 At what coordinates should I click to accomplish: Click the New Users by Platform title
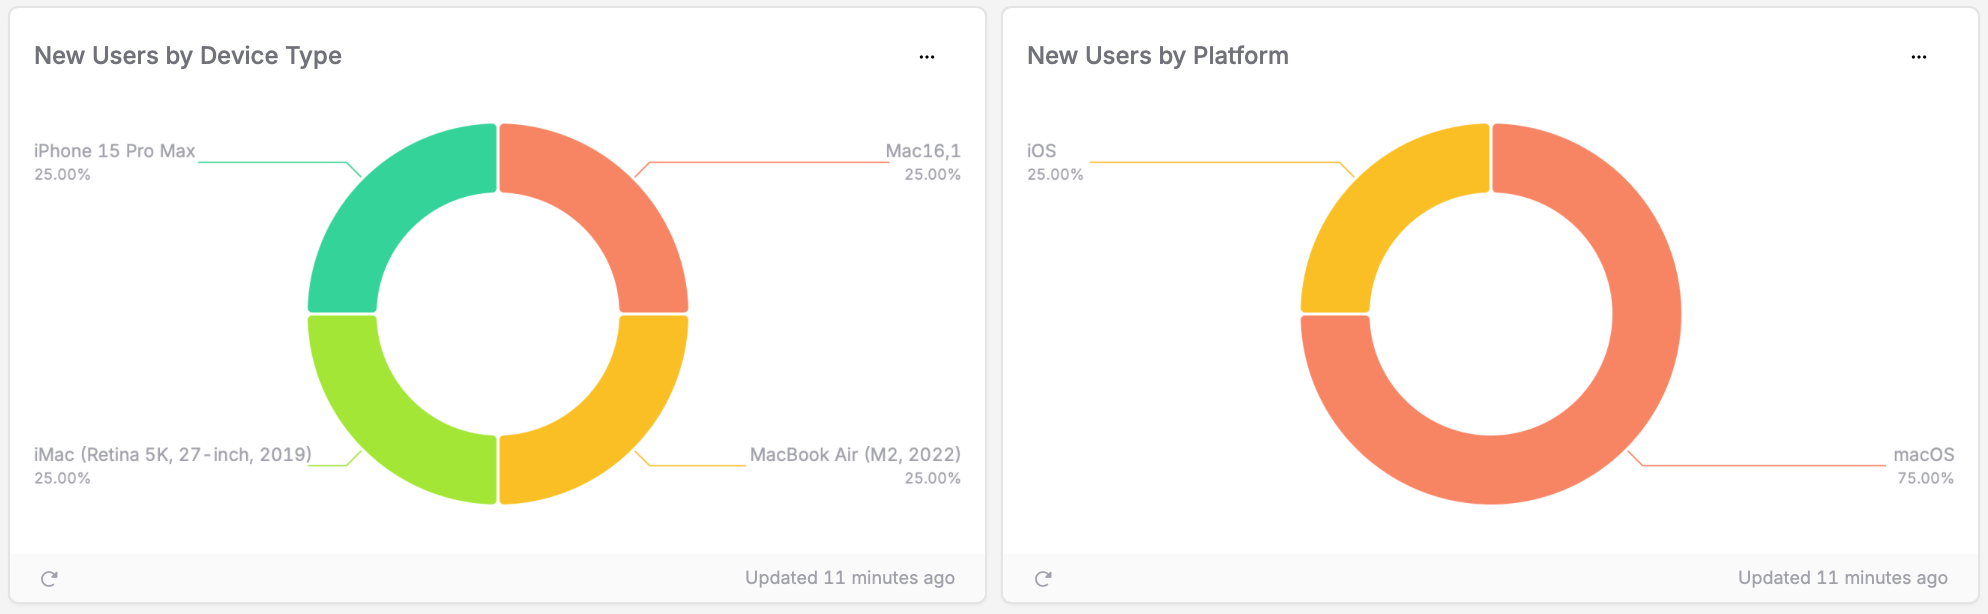click(1157, 56)
